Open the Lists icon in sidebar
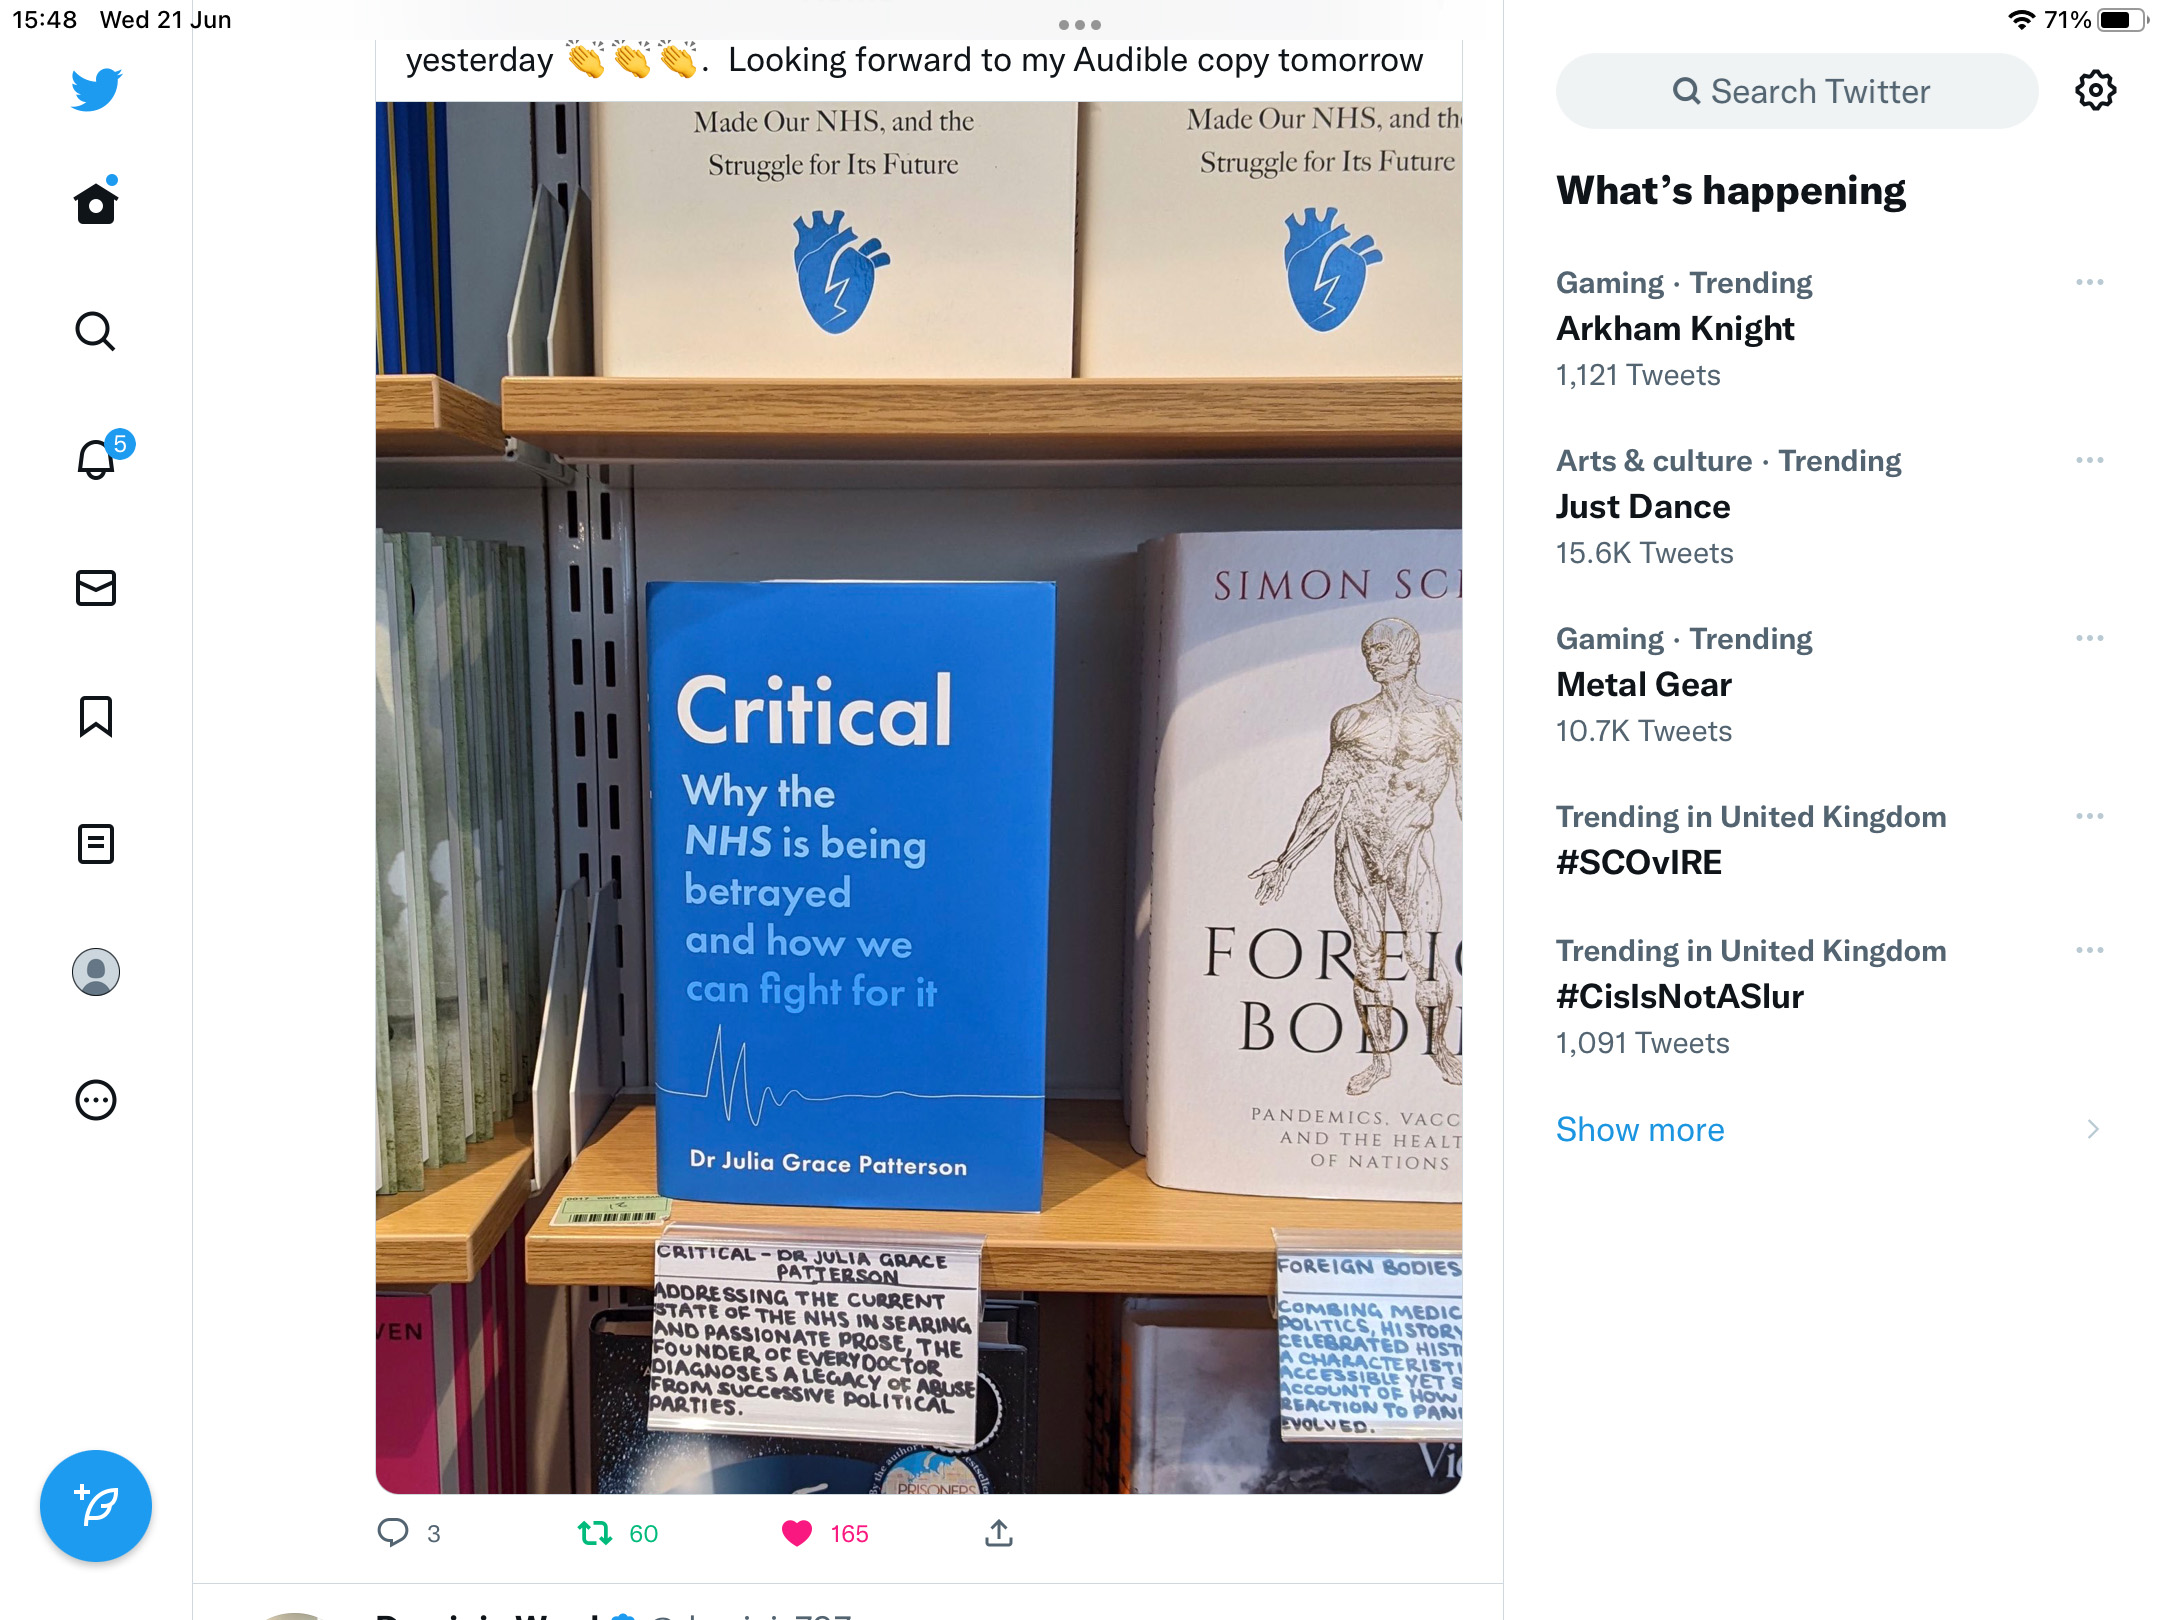This screenshot has width=2160, height=1620. (96, 844)
